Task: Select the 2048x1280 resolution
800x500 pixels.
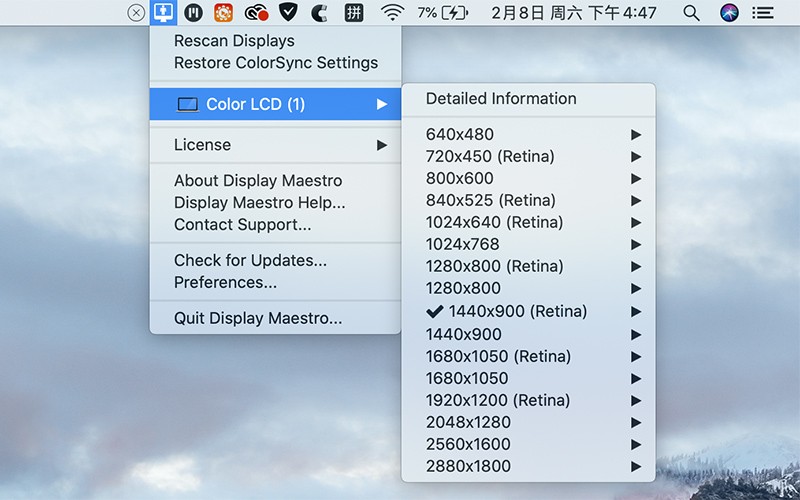Action: 528,422
